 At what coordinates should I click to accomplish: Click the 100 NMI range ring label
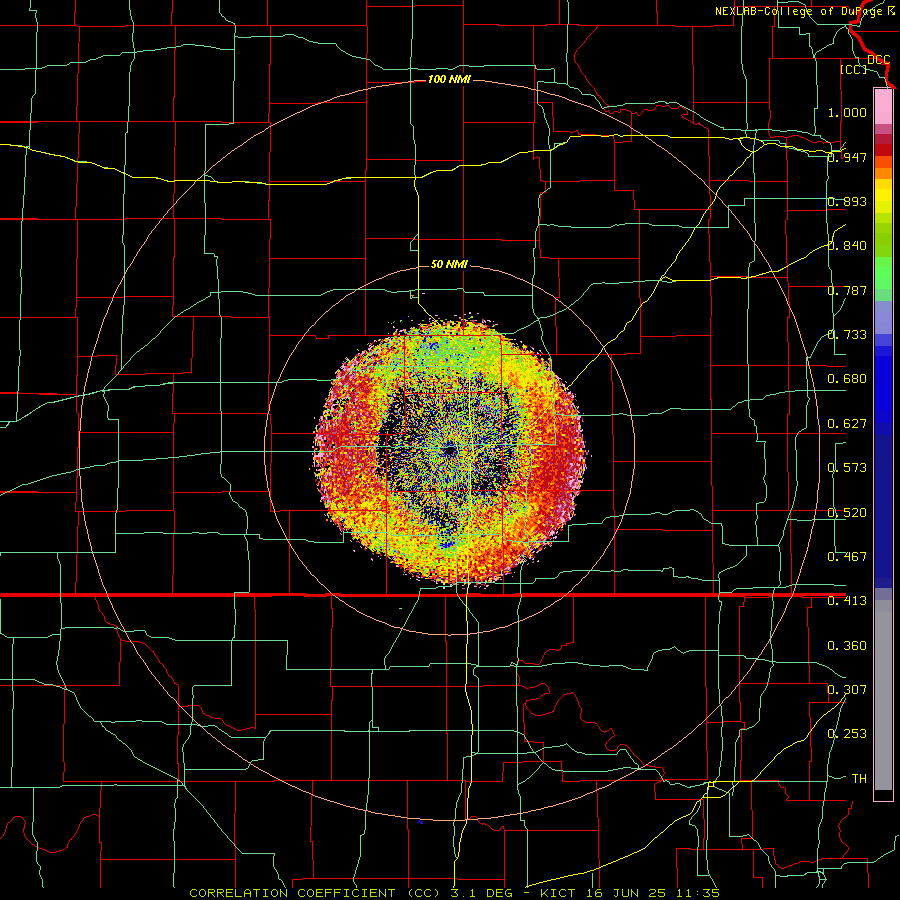(x=449, y=79)
